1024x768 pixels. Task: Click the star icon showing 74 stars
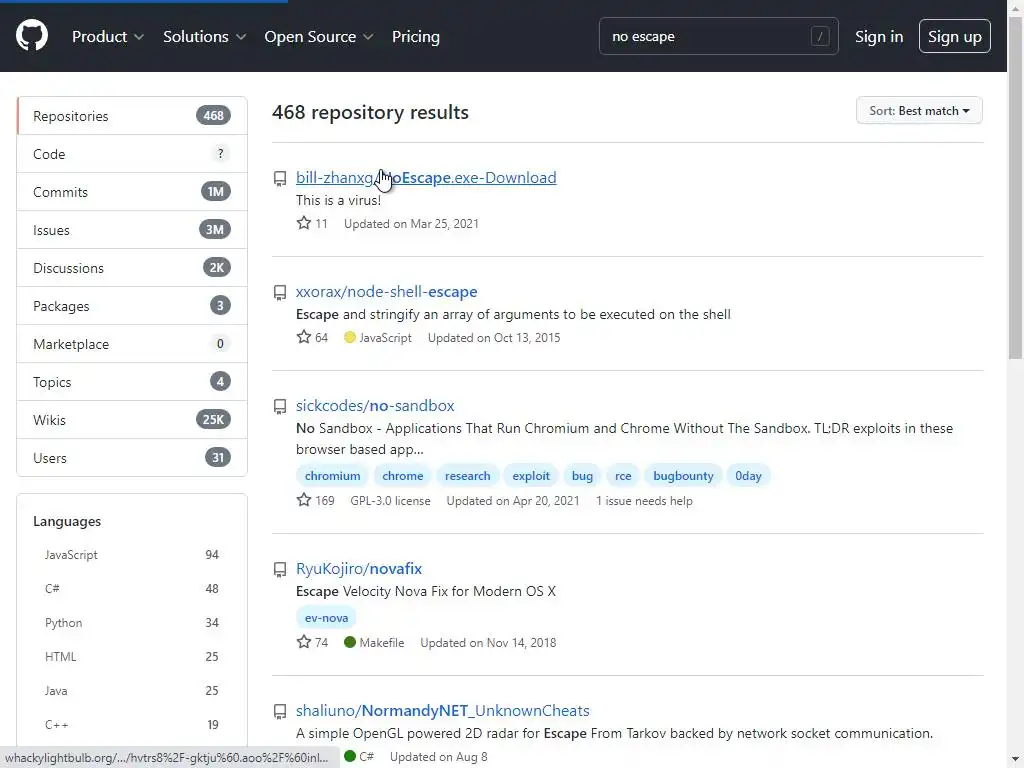click(304, 642)
